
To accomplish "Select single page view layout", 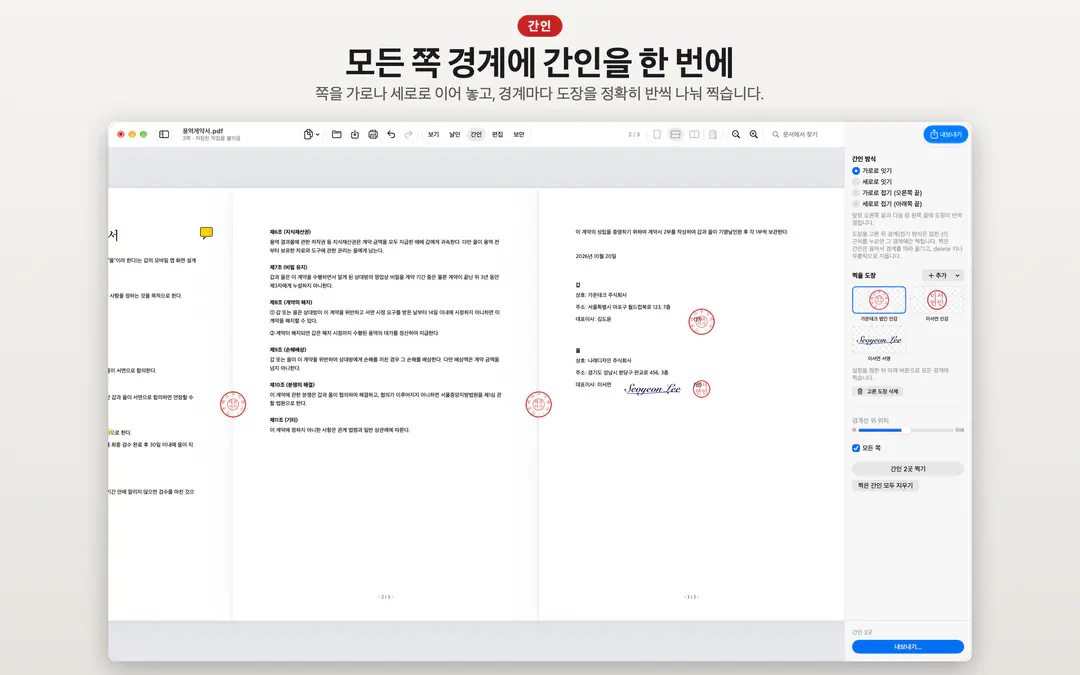I will tap(657, 134).
